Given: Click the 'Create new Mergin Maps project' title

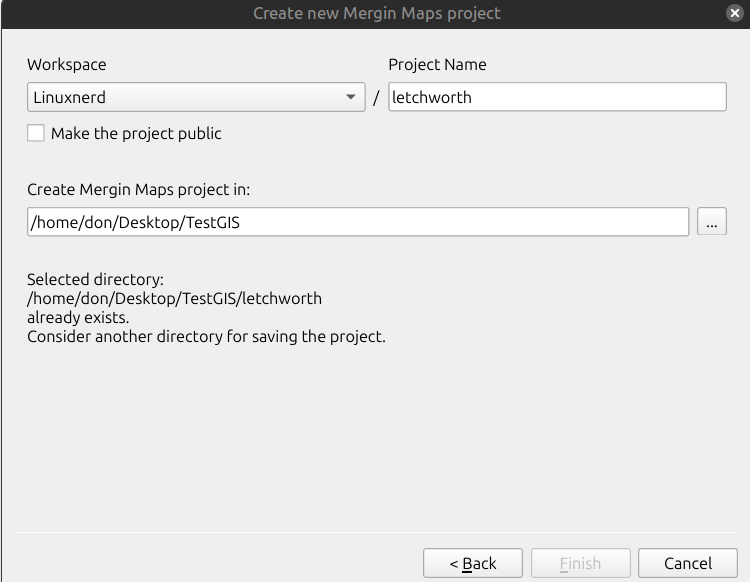Looking at the screenshot, I should click(376, 13).
